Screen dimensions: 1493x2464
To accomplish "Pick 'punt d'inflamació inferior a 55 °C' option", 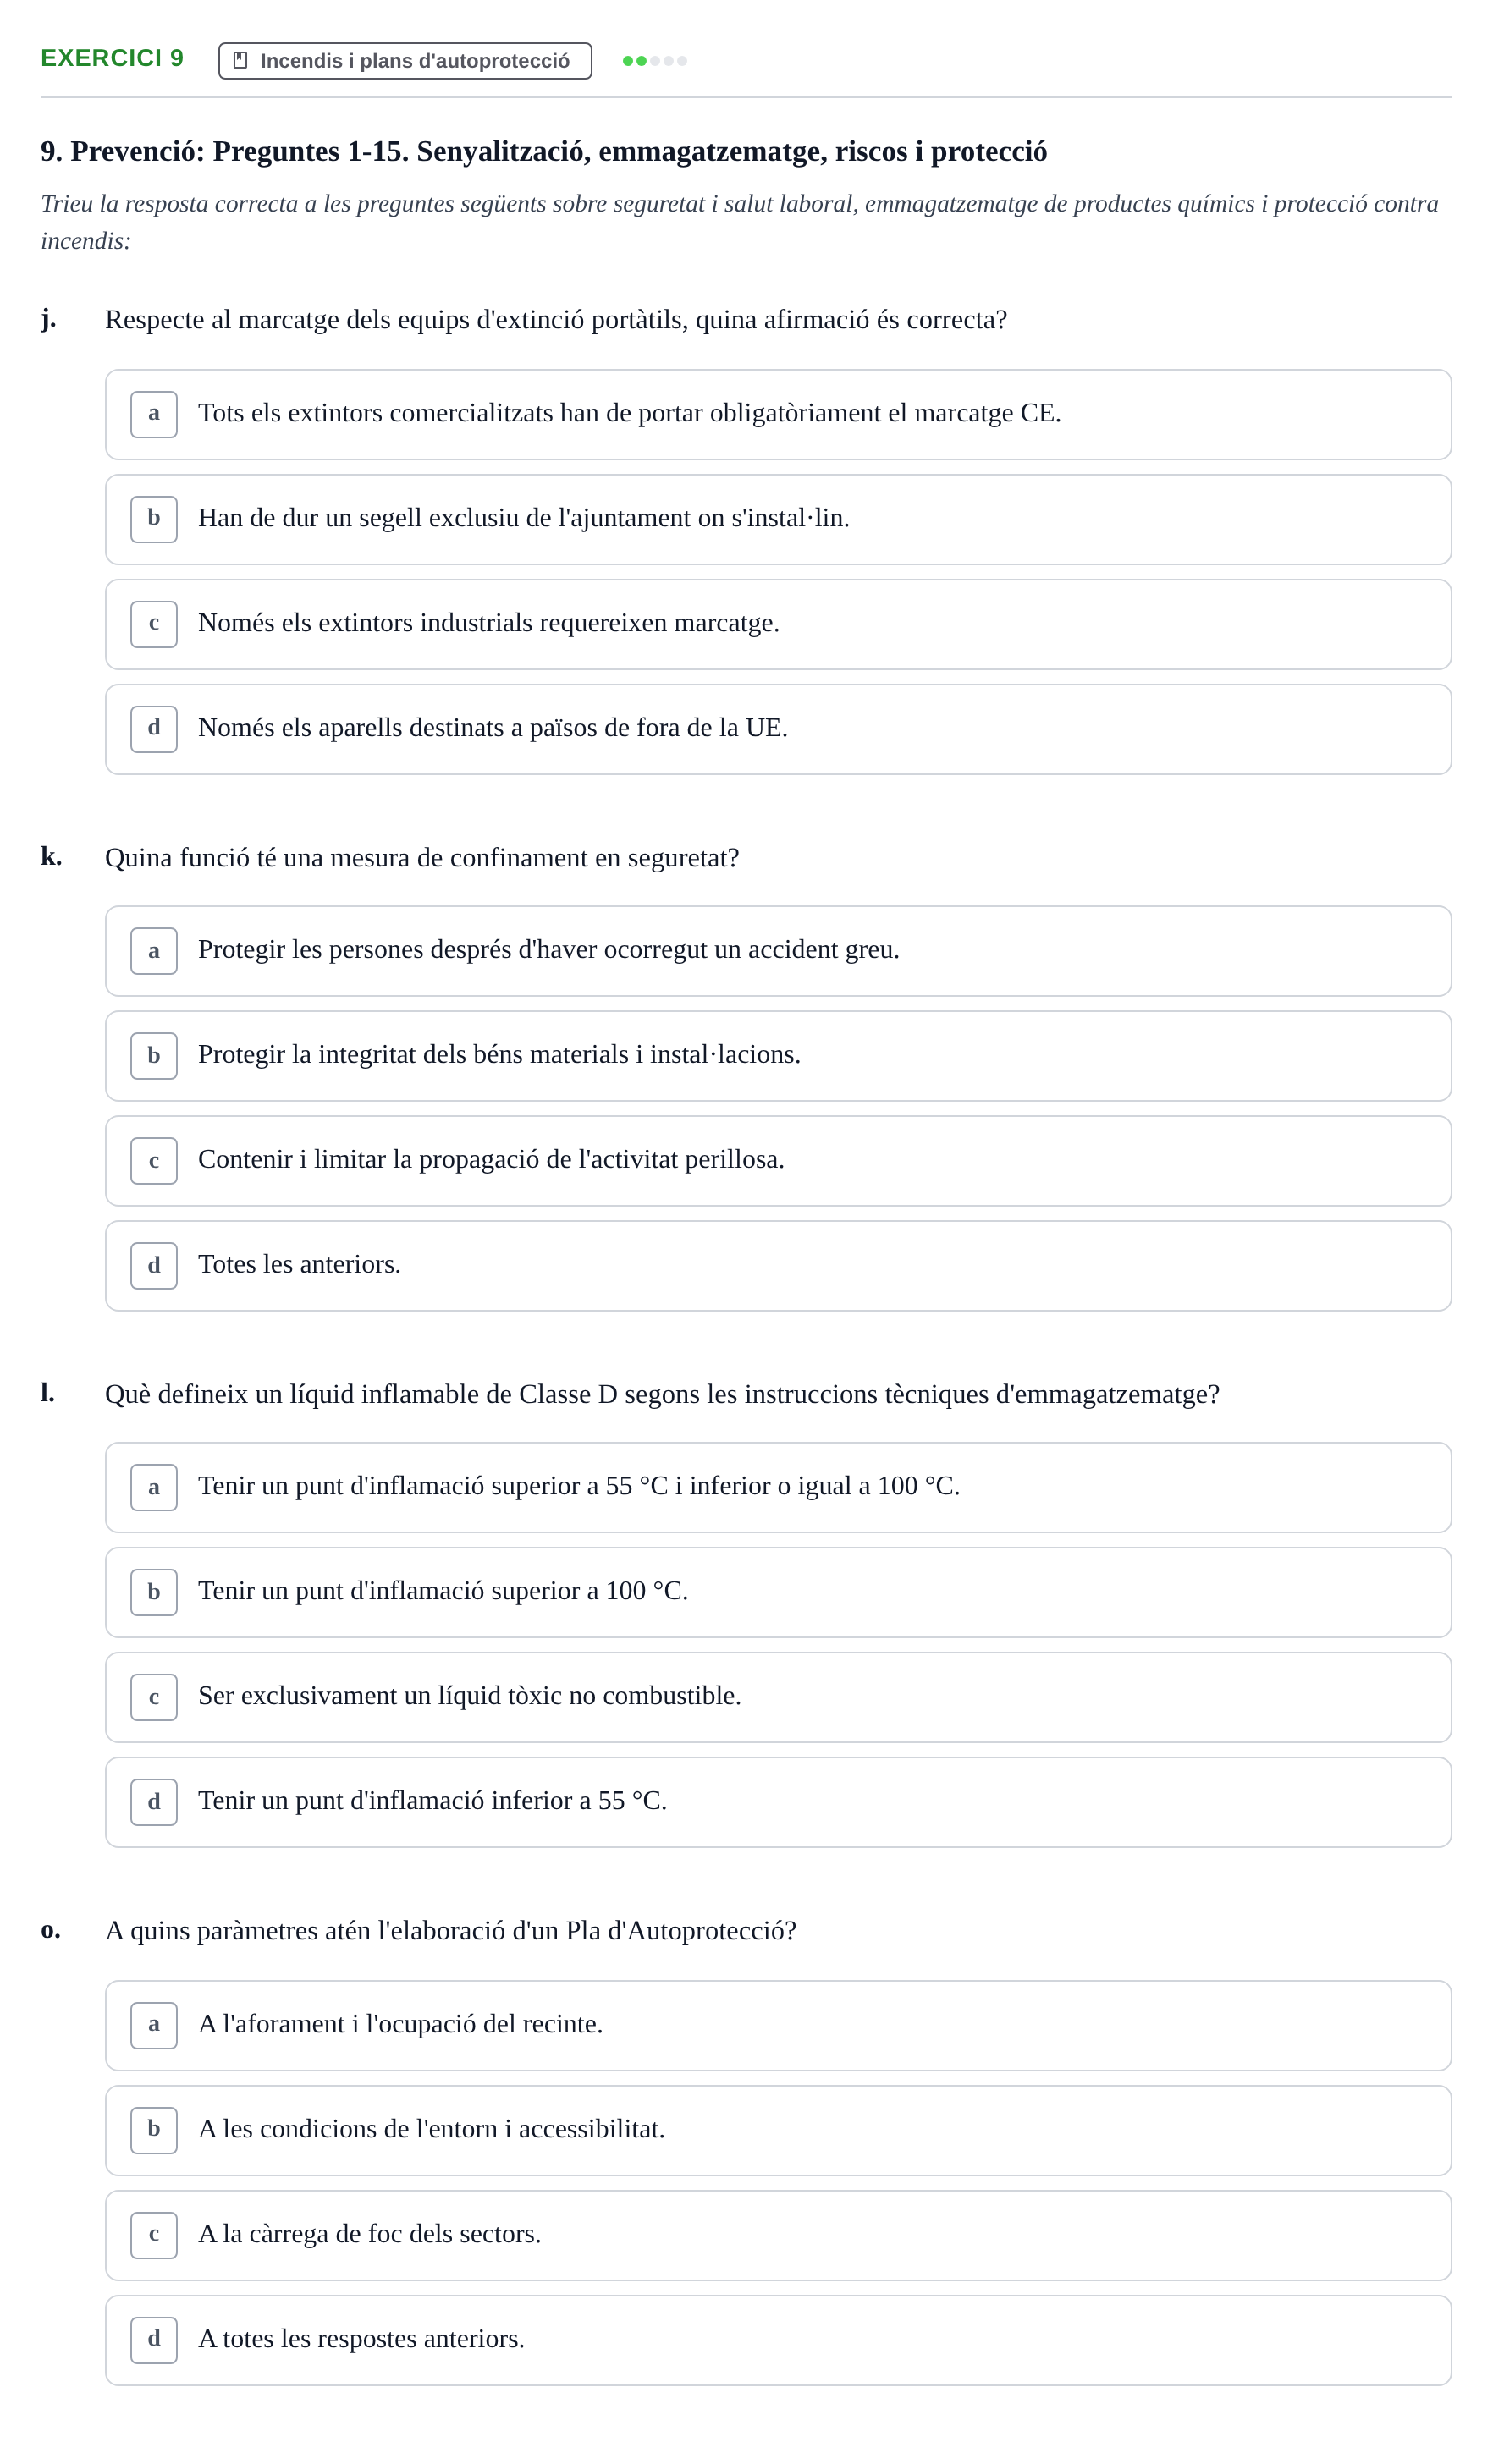I will [778, 1803].
